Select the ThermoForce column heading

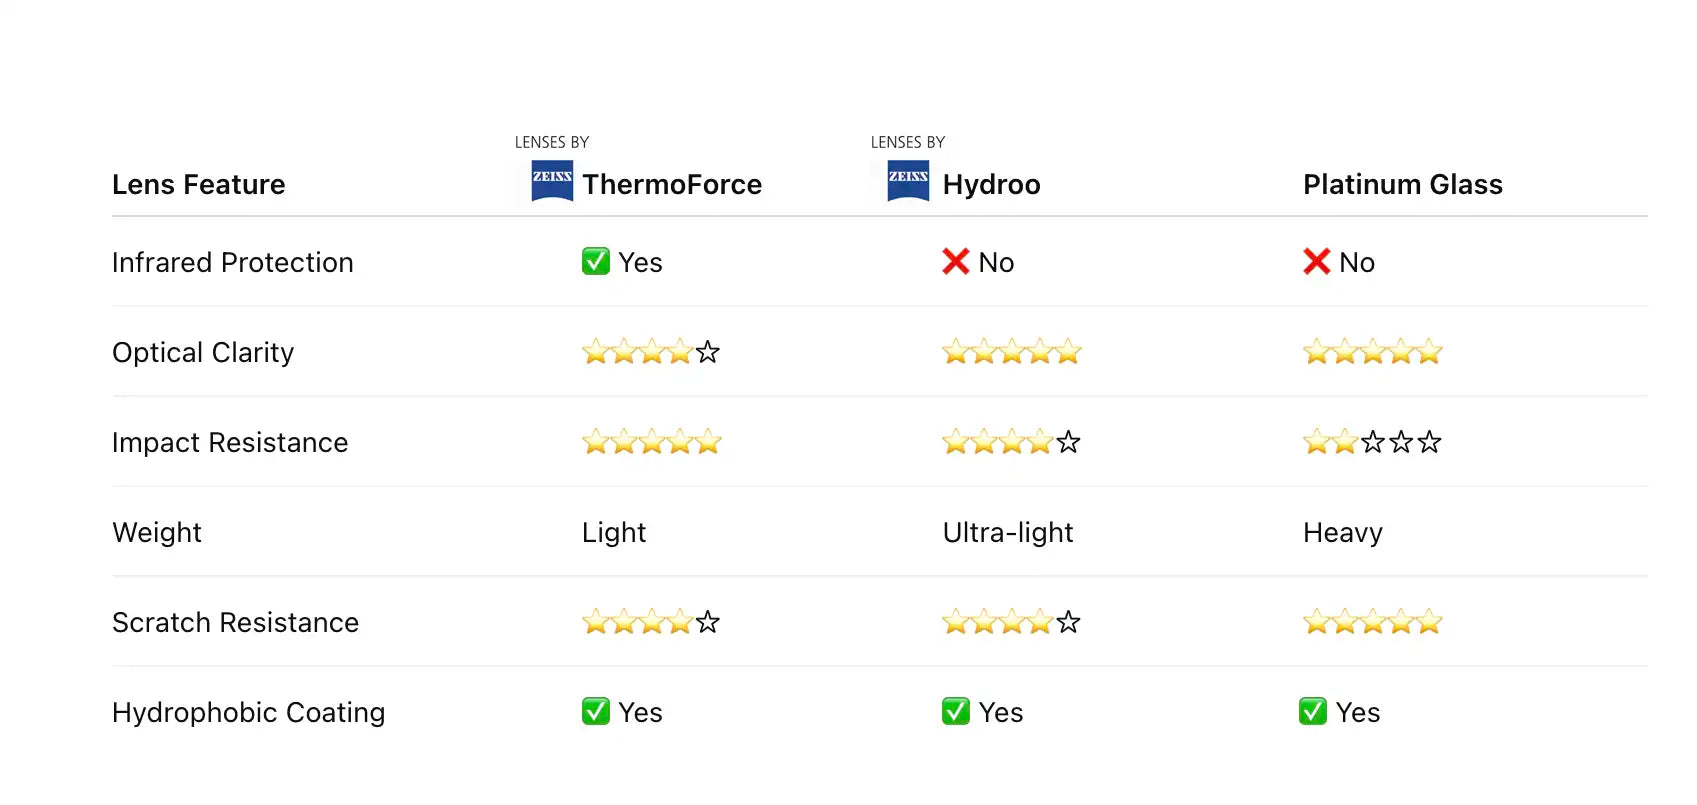[x=672, y=185]
